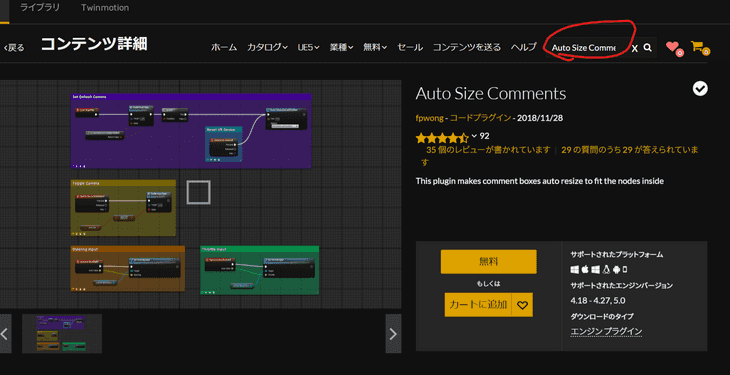Open the fpwong seller link

[x=429, y=118]
